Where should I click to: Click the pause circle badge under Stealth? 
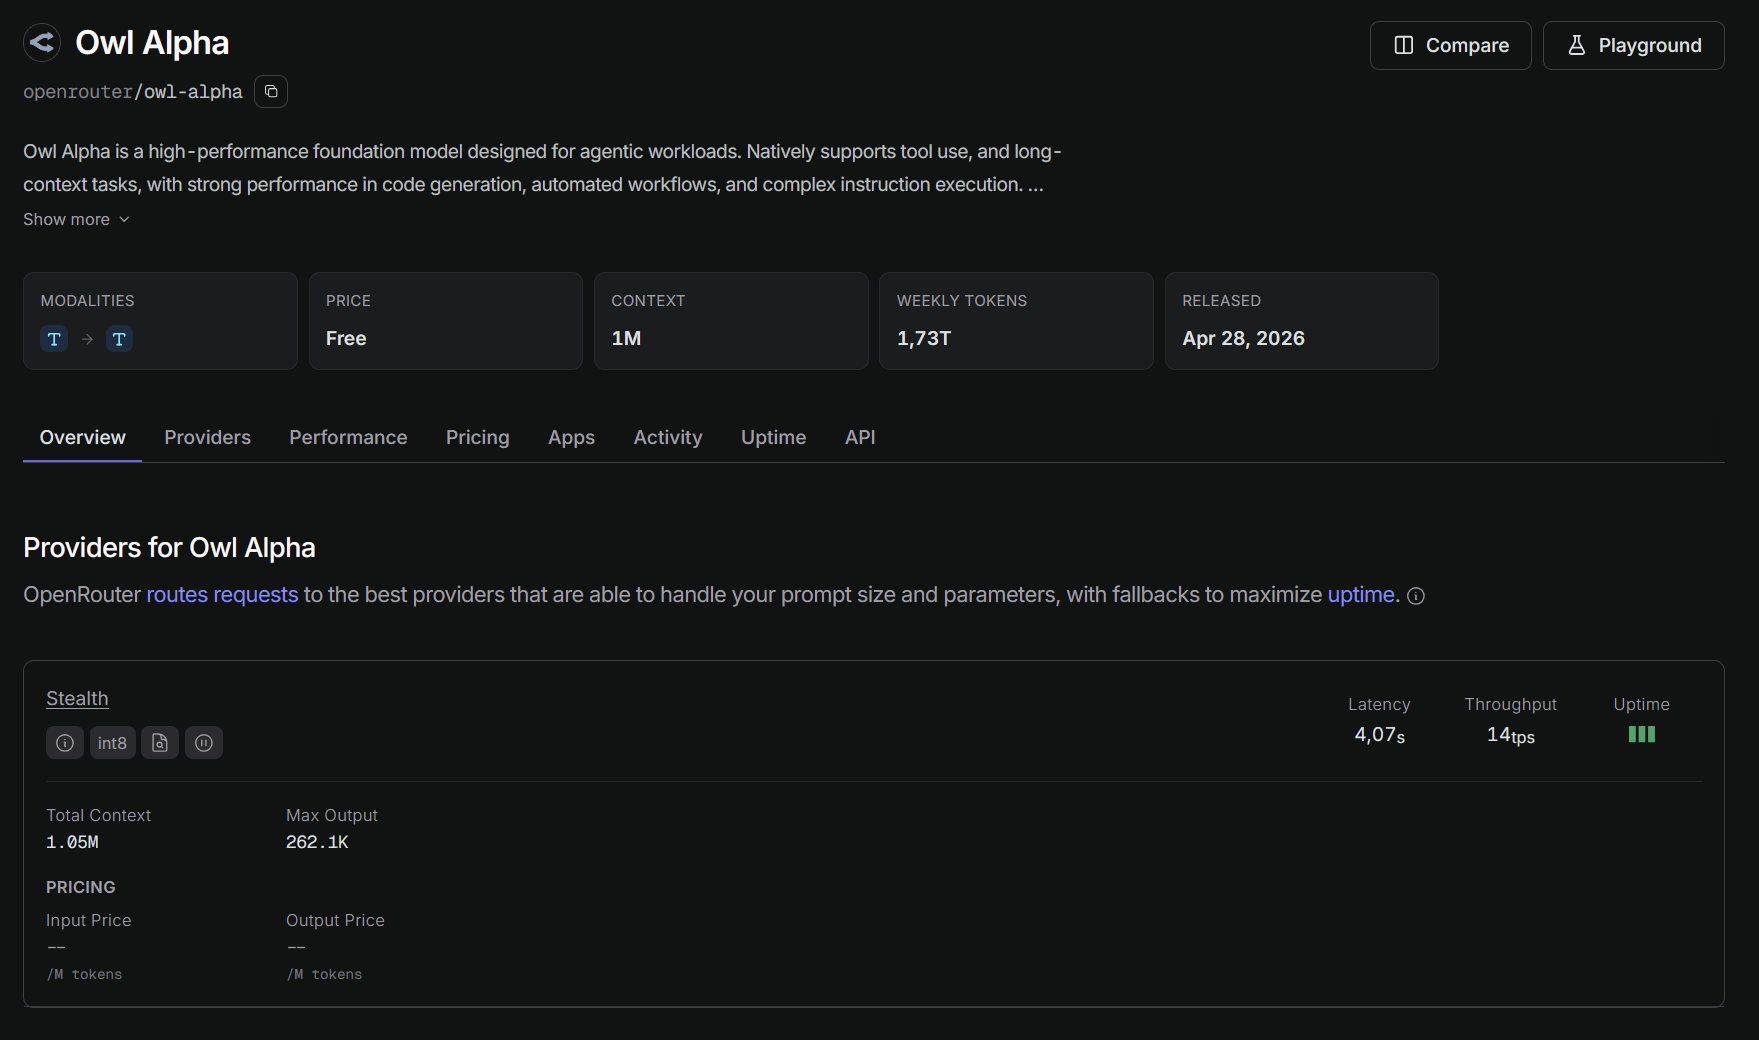(204, 743)
